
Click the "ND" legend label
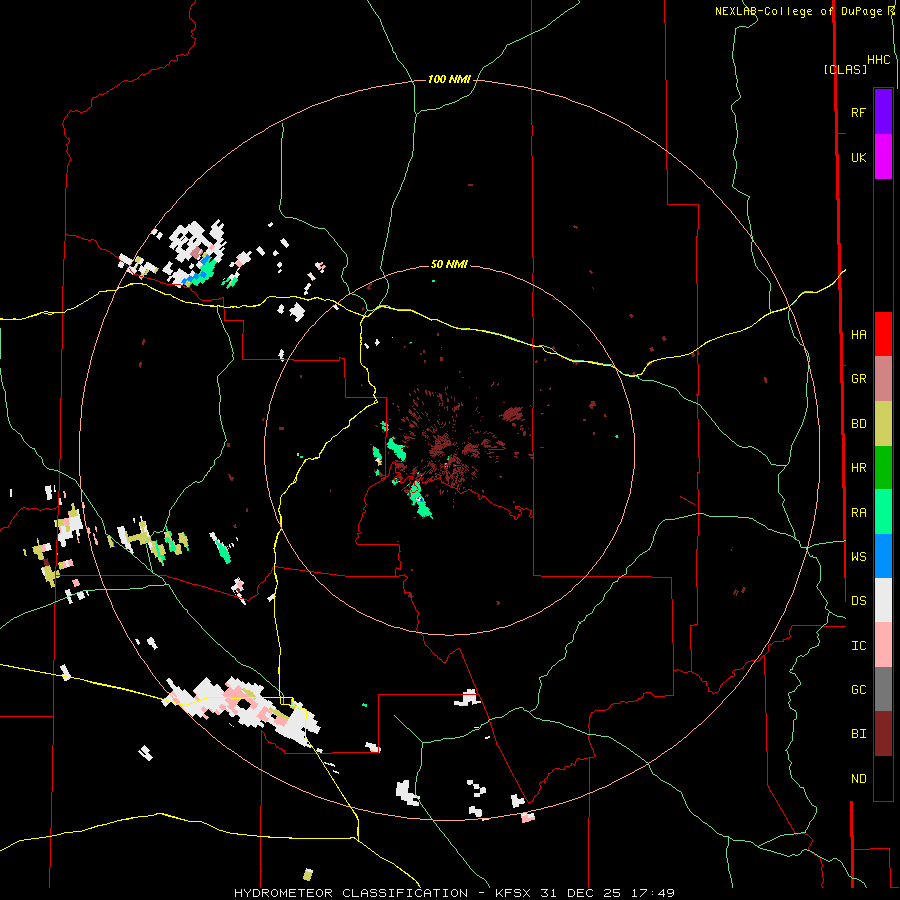[858, 778]
